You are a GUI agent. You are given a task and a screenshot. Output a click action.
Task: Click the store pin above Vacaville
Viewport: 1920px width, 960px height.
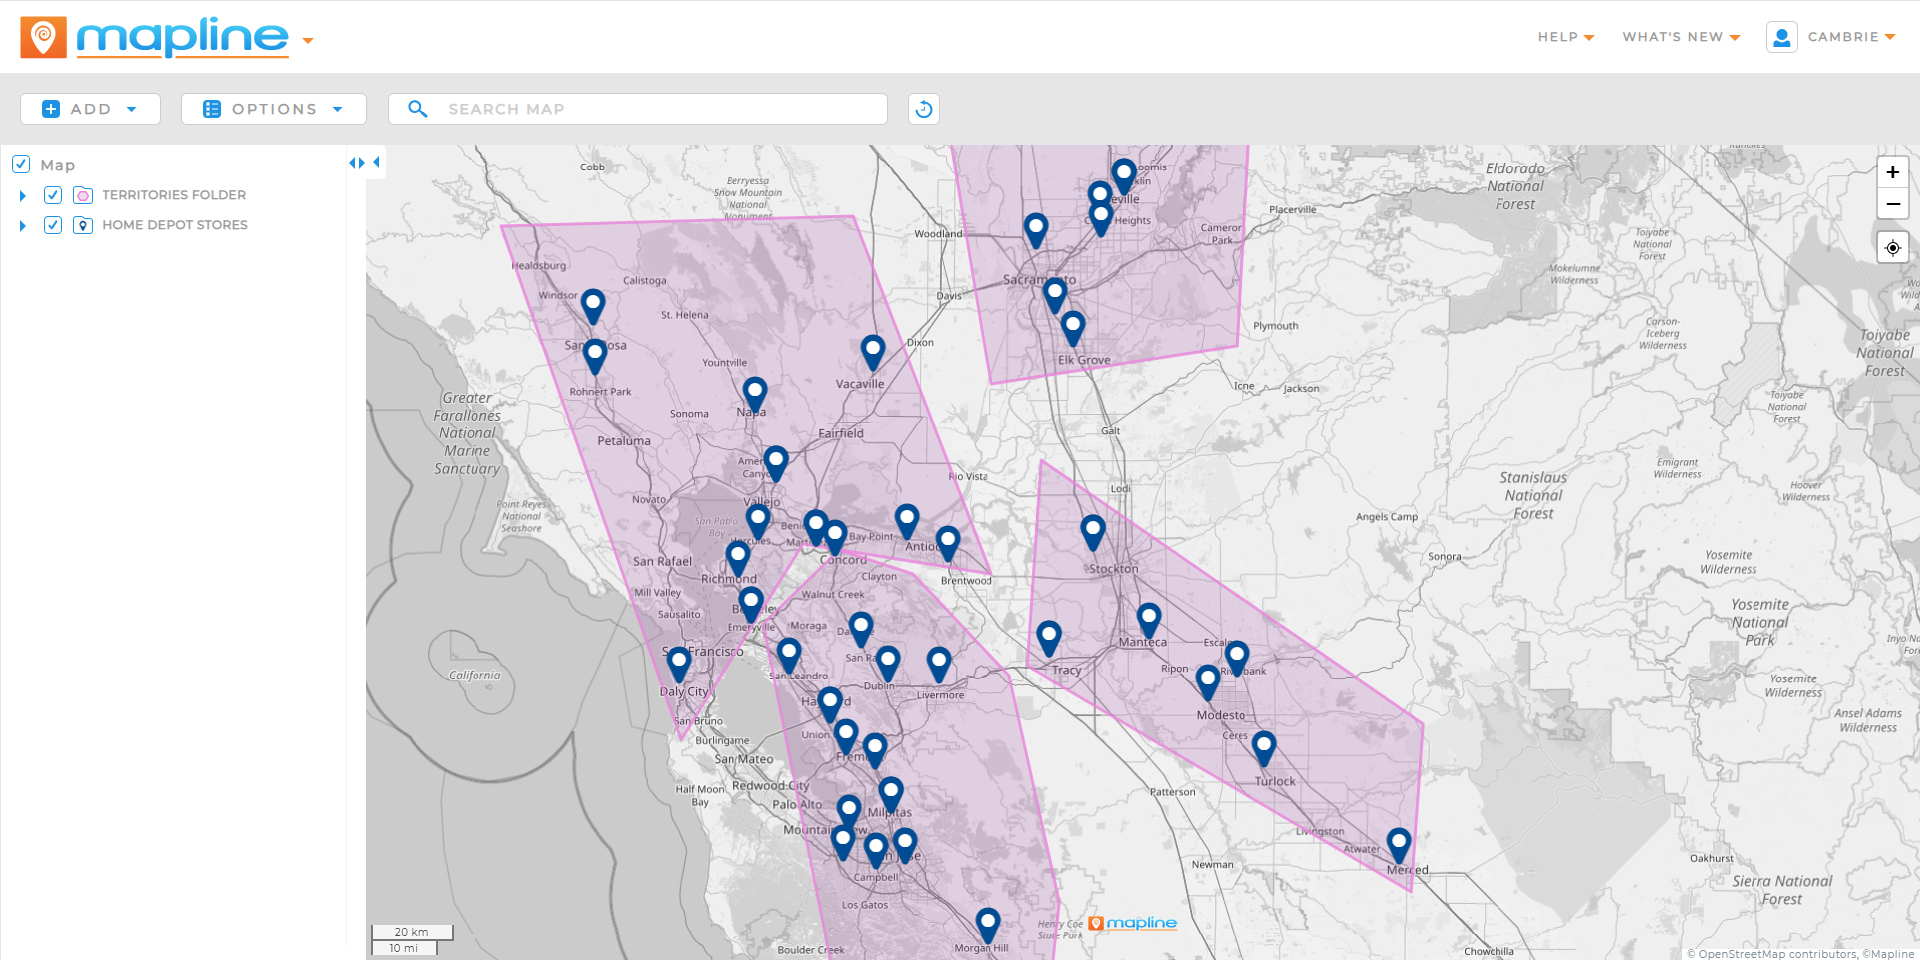(x=873, y=353)
